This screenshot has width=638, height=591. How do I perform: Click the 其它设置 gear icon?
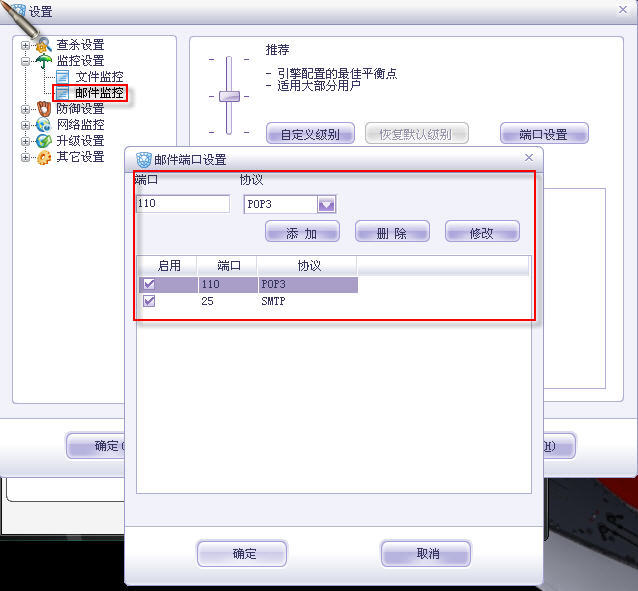(44, 157)
